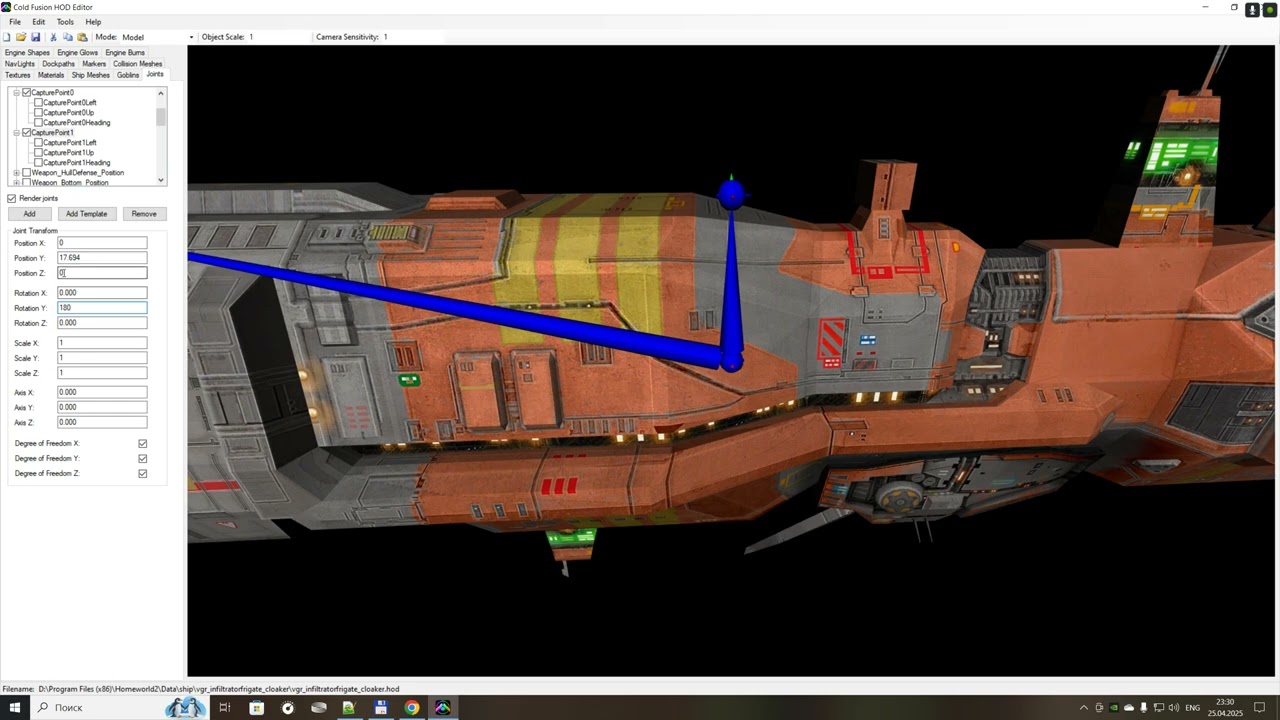Check the CapturePoint0Left joint checkbox
Screen dimensions: 1280x720
39,103
